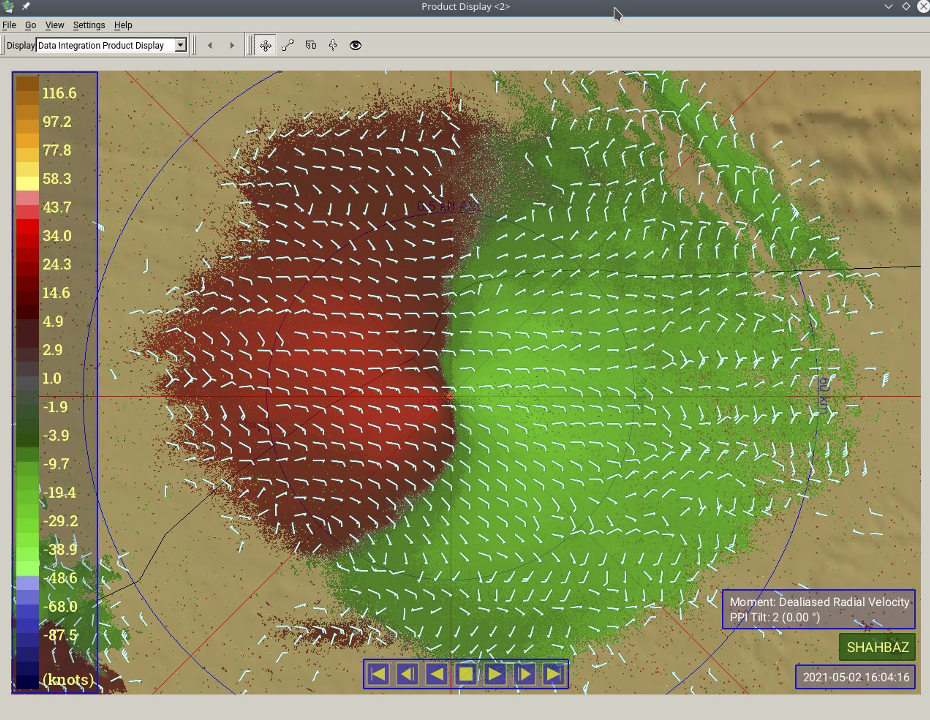Jump to first frame in animation controls
The height and width of the screenshot is (720, 930).
point(378,674)
